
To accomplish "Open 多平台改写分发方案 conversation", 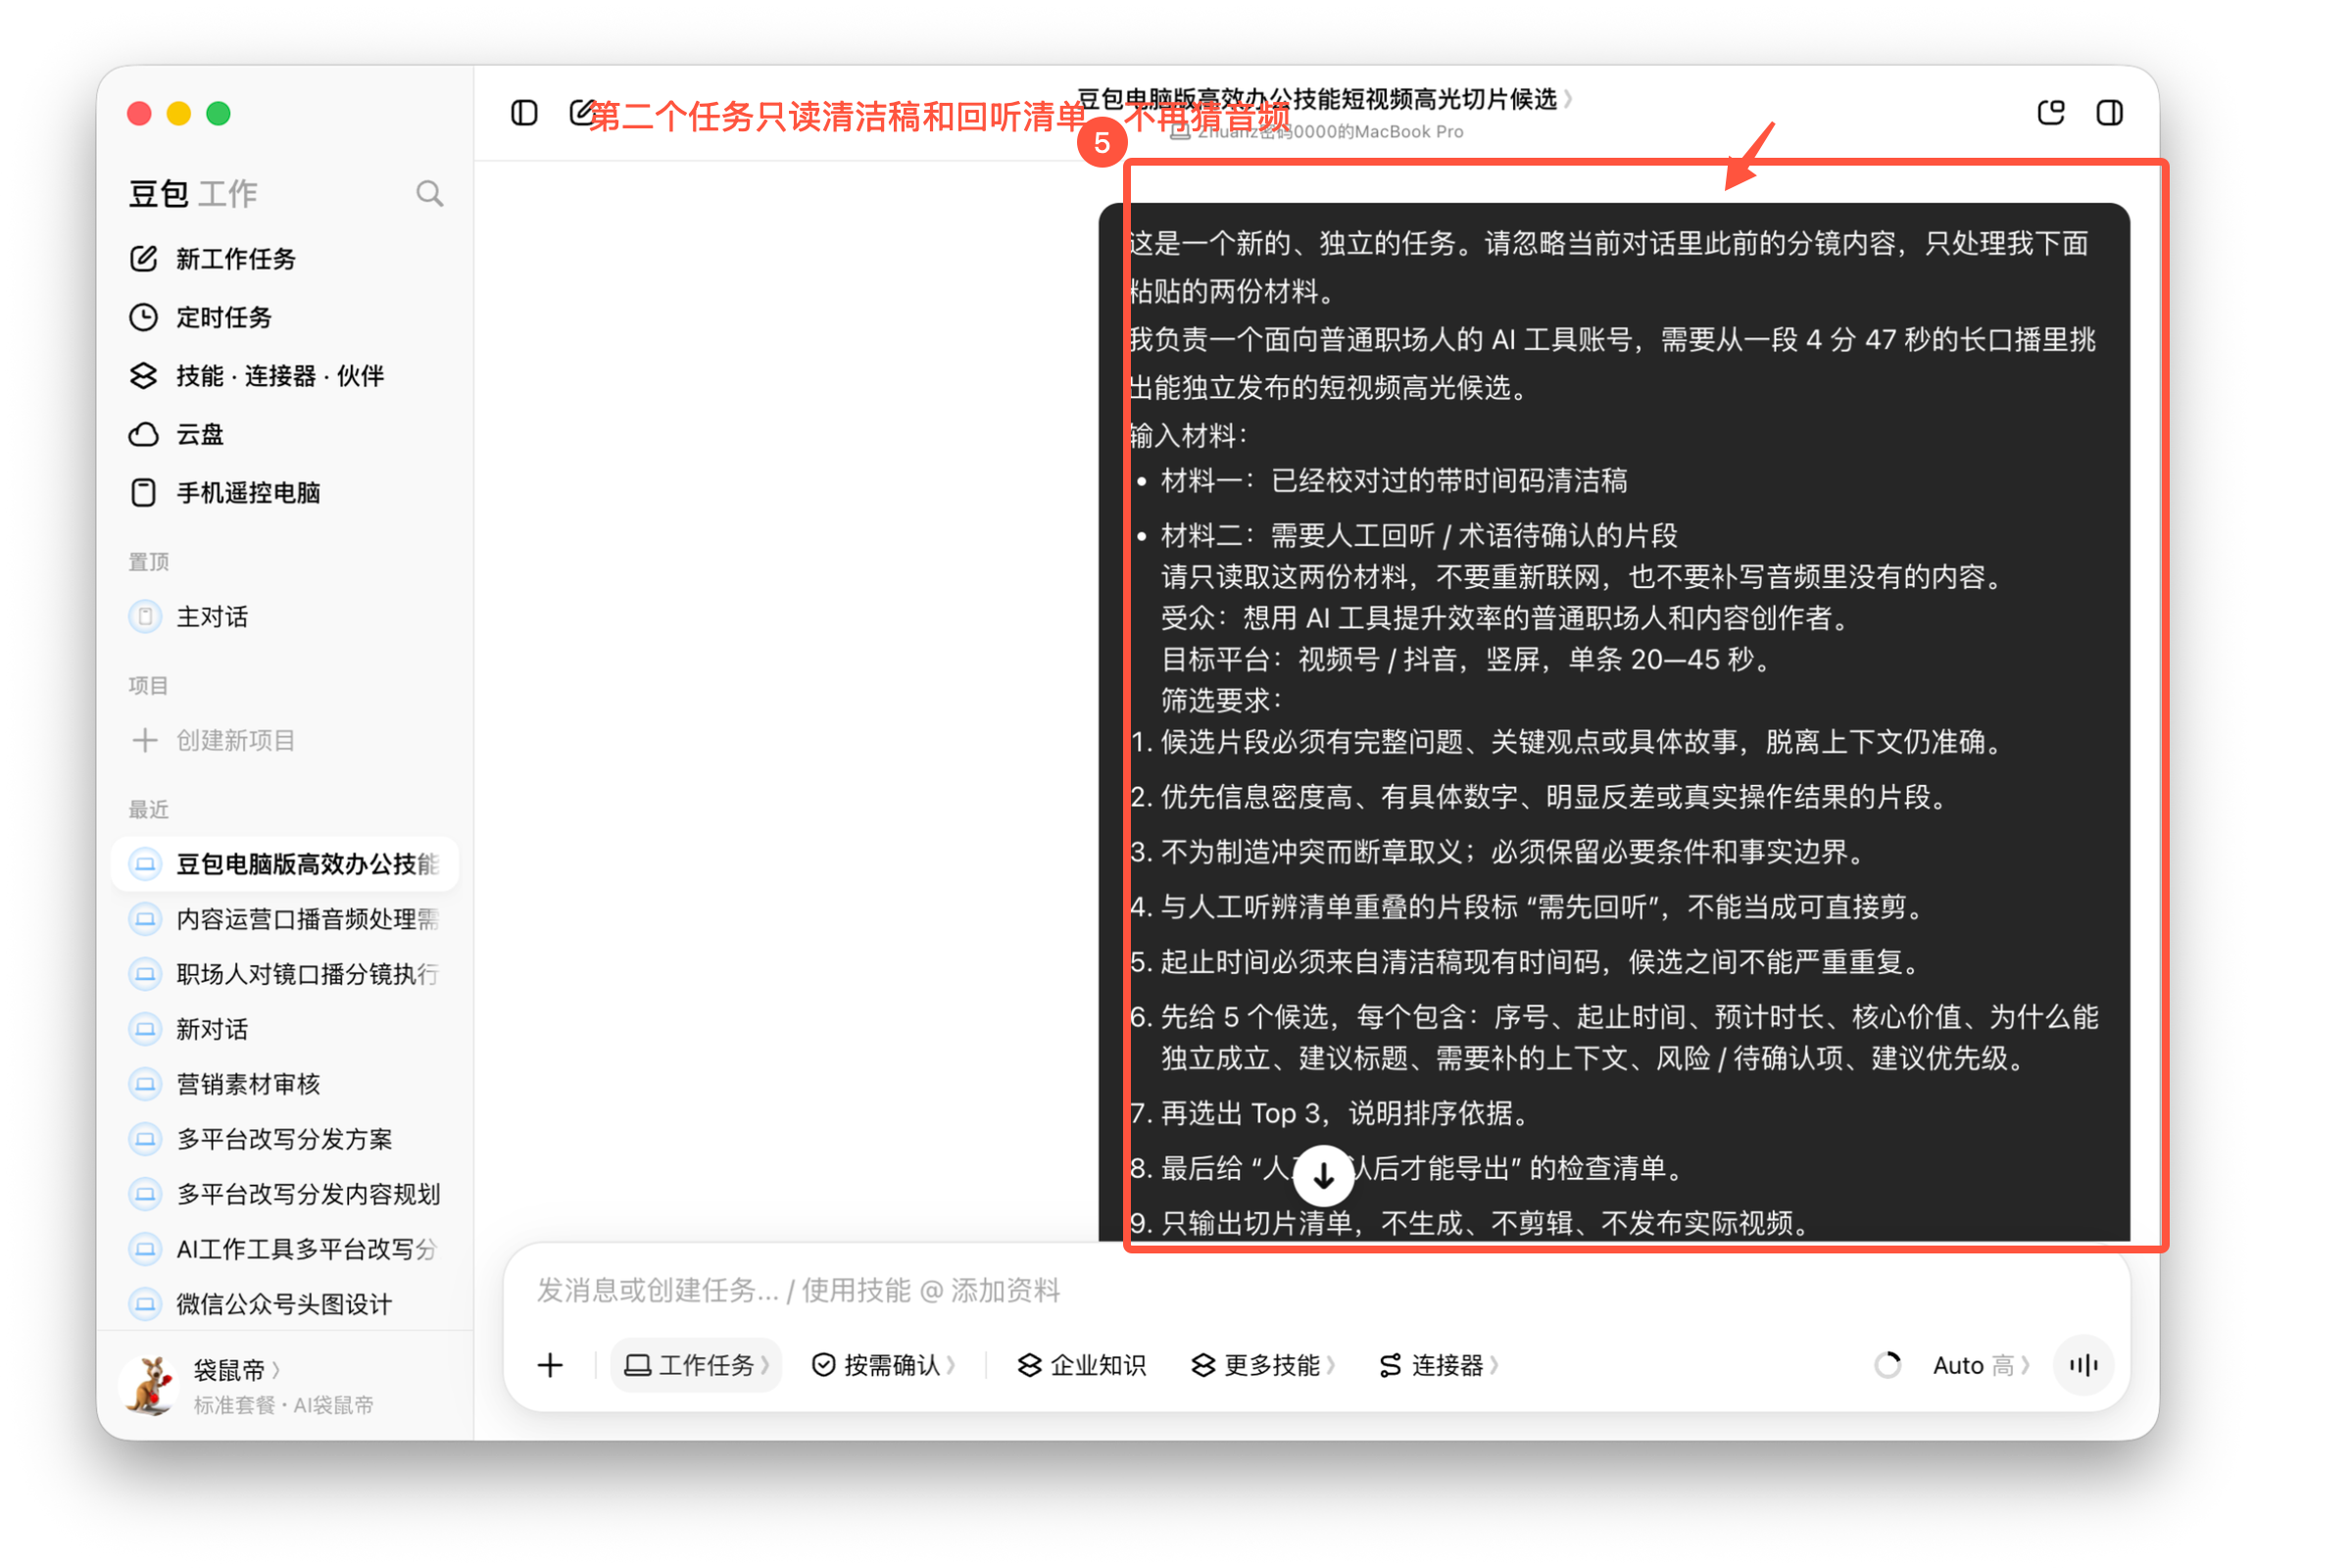I will [285, 1139].
